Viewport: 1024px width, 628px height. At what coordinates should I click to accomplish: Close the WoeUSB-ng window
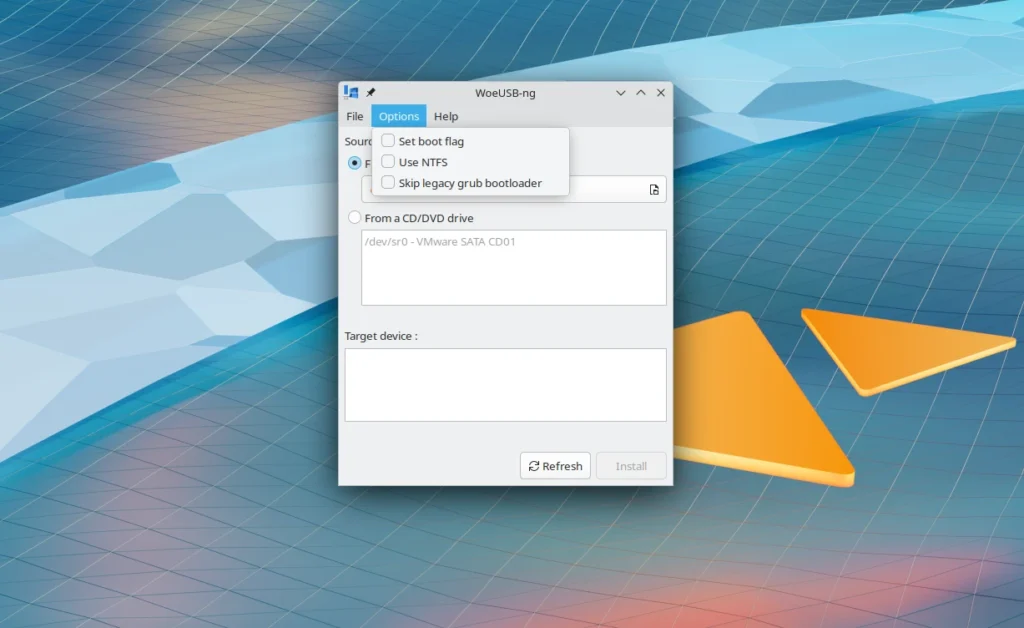click(x=661, y=92)
